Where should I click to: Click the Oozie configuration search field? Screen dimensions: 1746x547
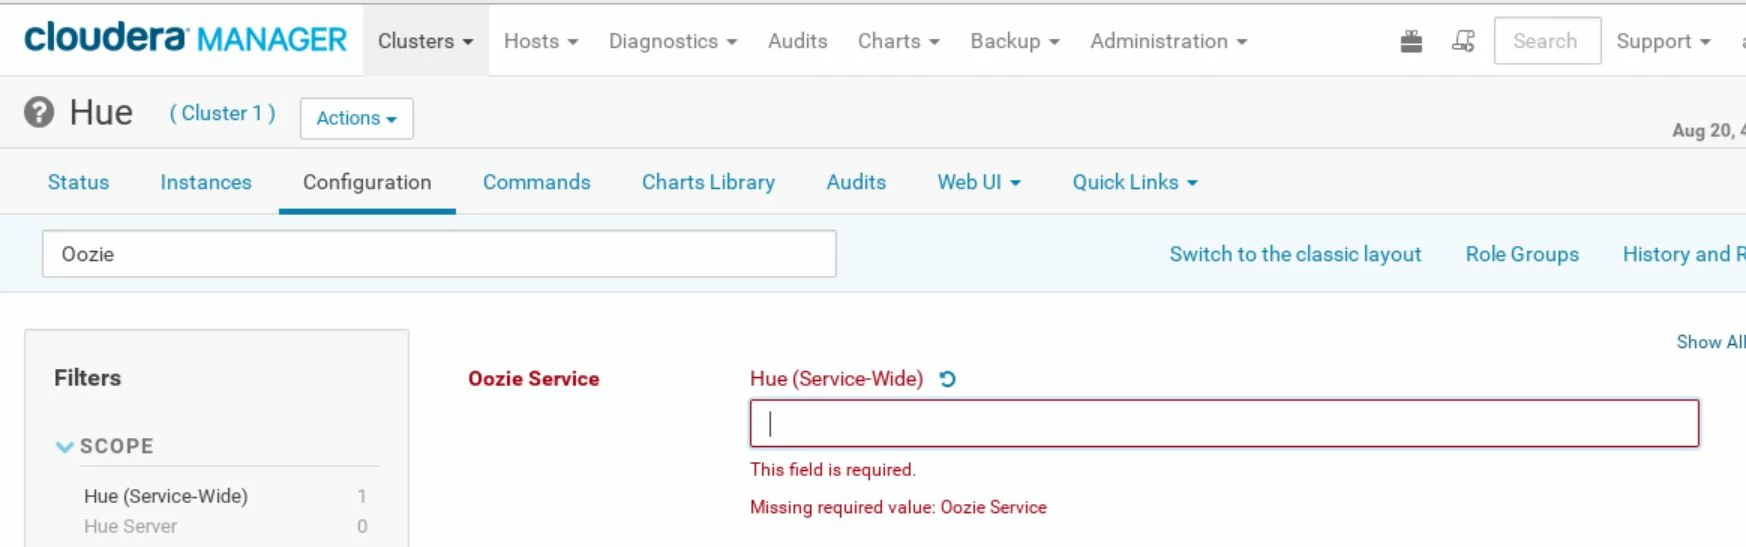coord(439,254)
